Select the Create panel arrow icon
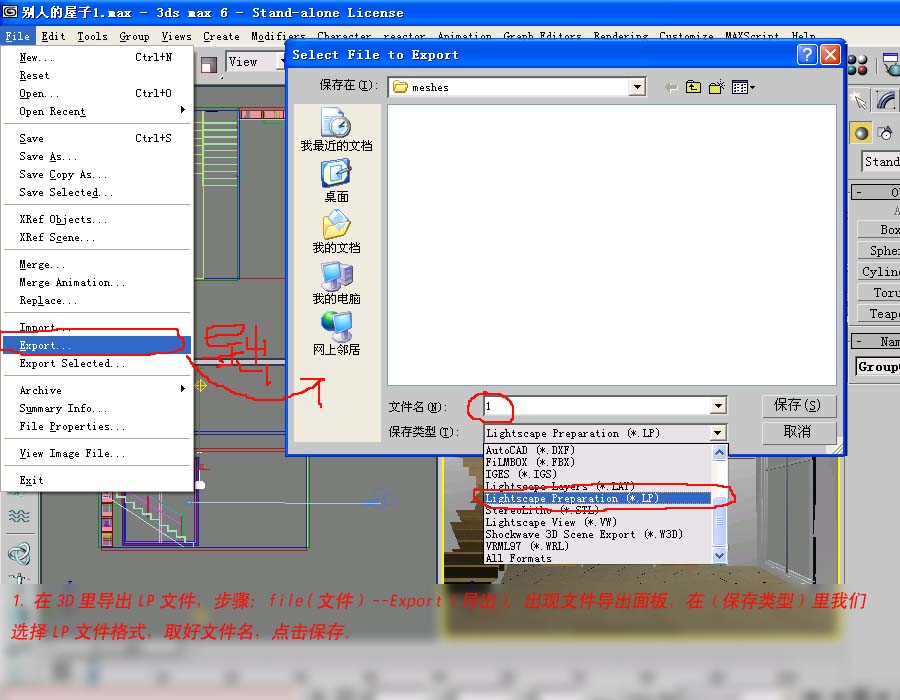 (860, 101)
